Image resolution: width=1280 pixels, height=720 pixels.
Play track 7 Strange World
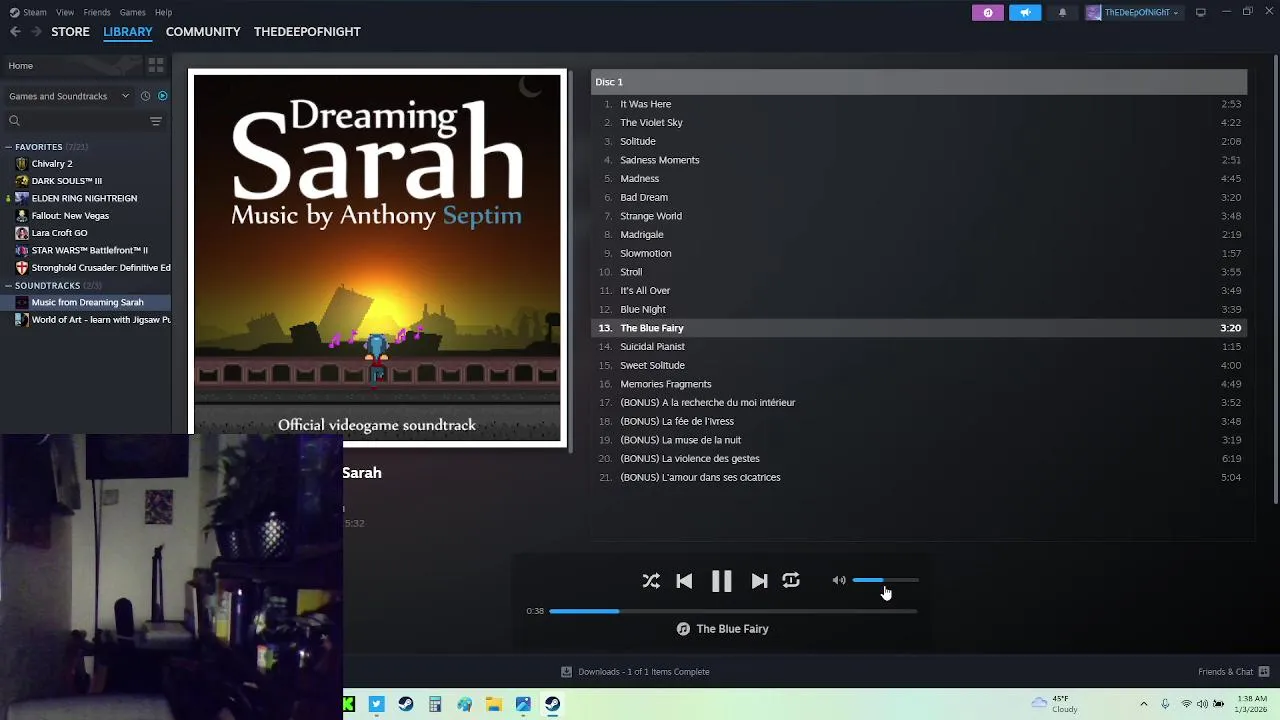[919, 216]
